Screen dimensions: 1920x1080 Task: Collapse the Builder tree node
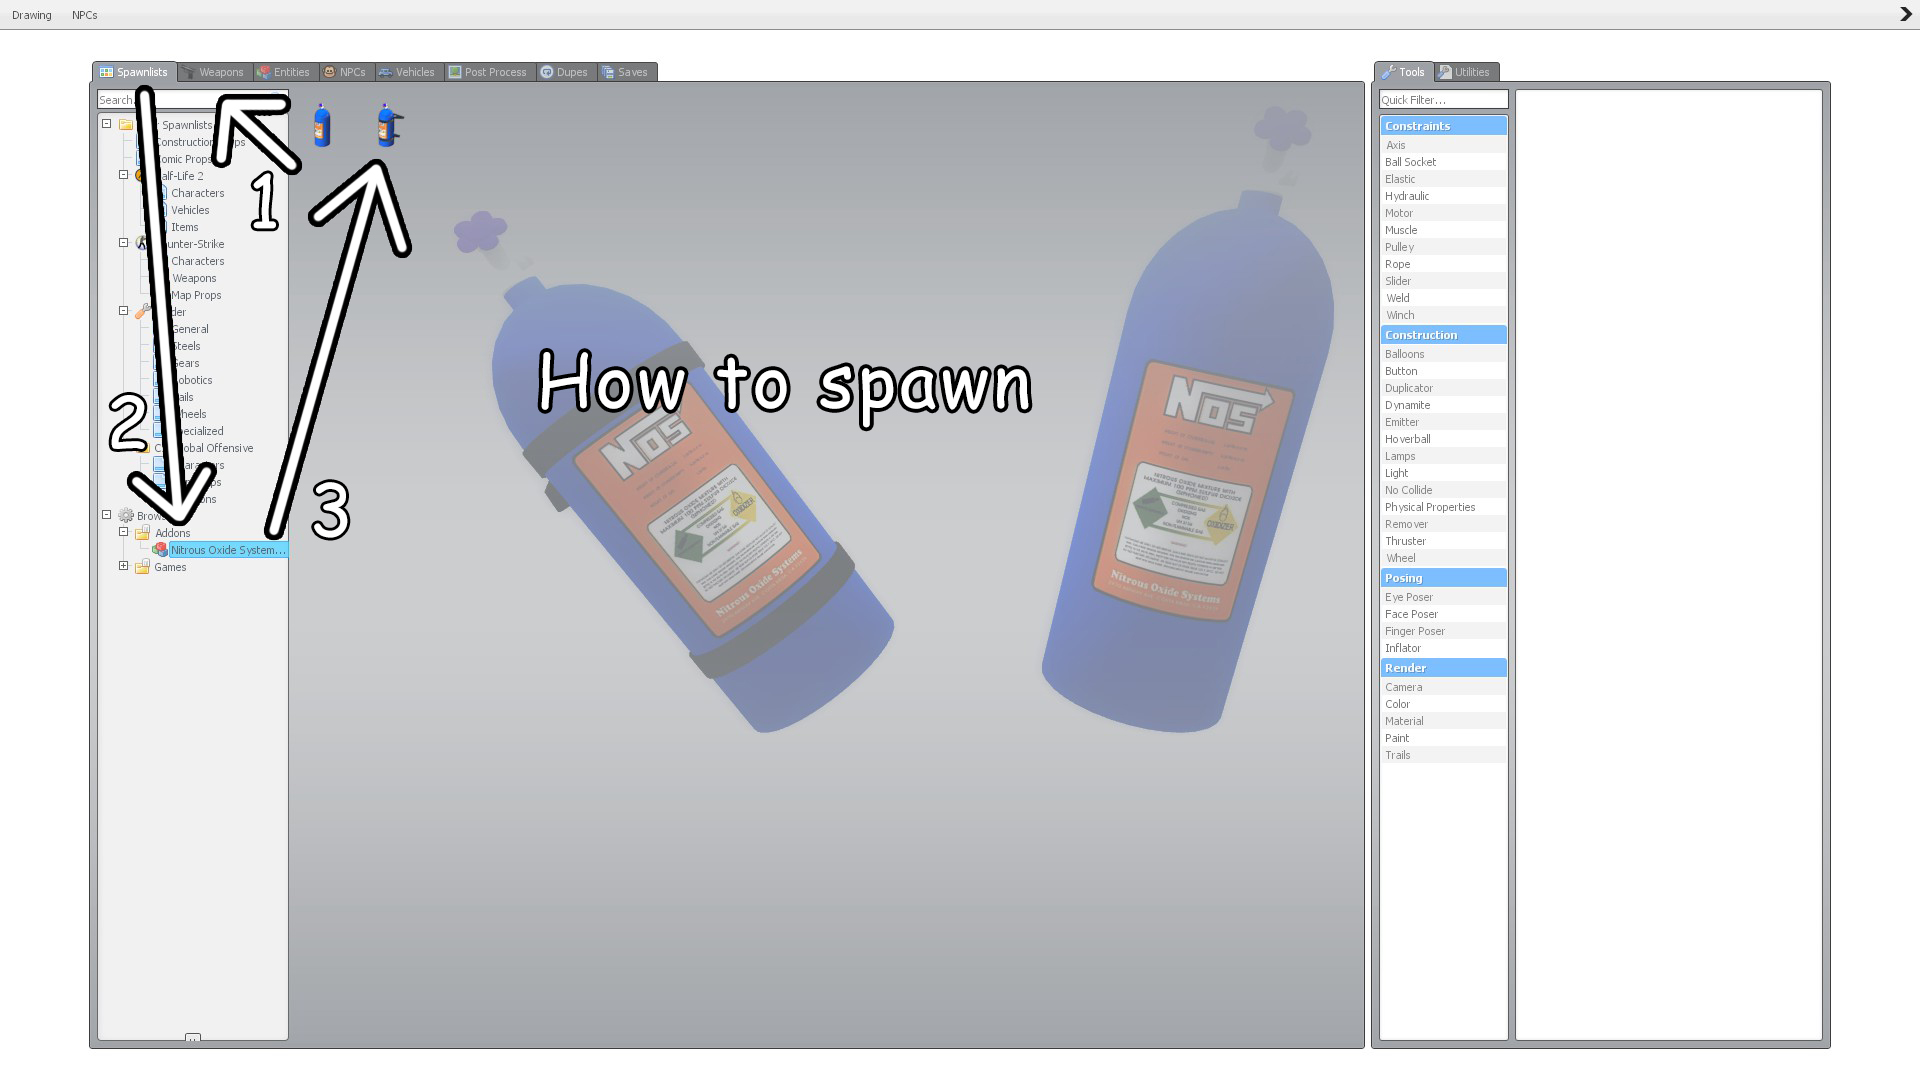pyautogui.click(x=124, y=311)
